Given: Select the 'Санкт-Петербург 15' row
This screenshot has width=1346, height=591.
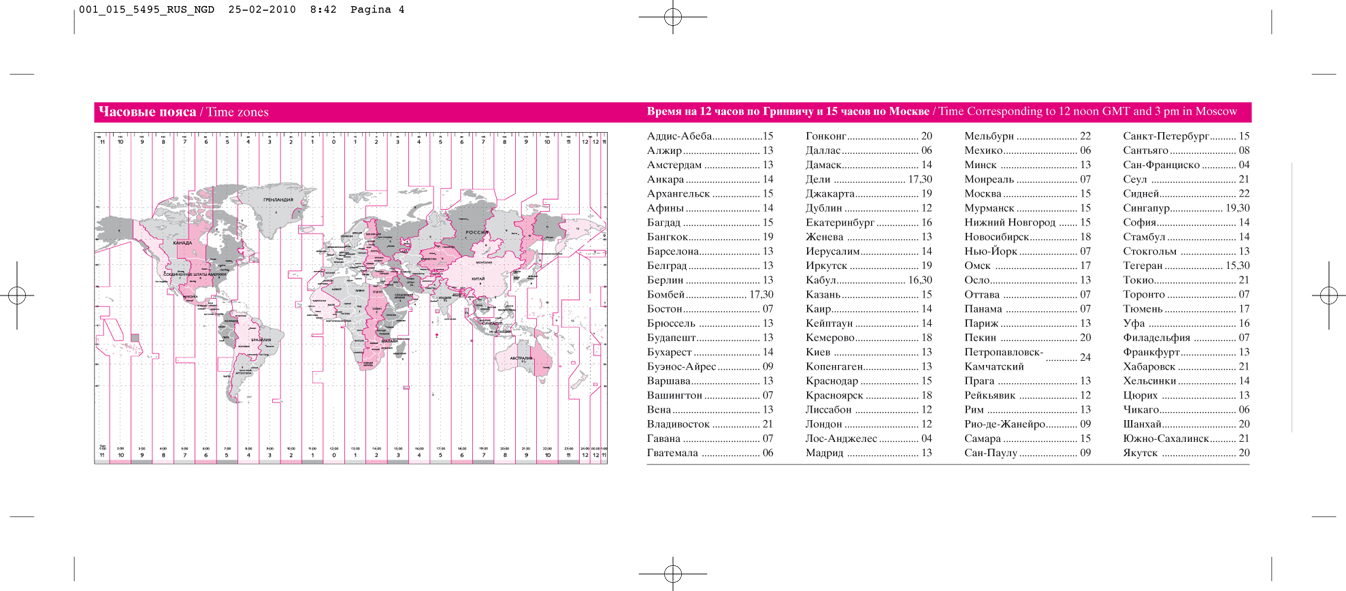Looking at the screenshot, I should (x=1187, y=136).
